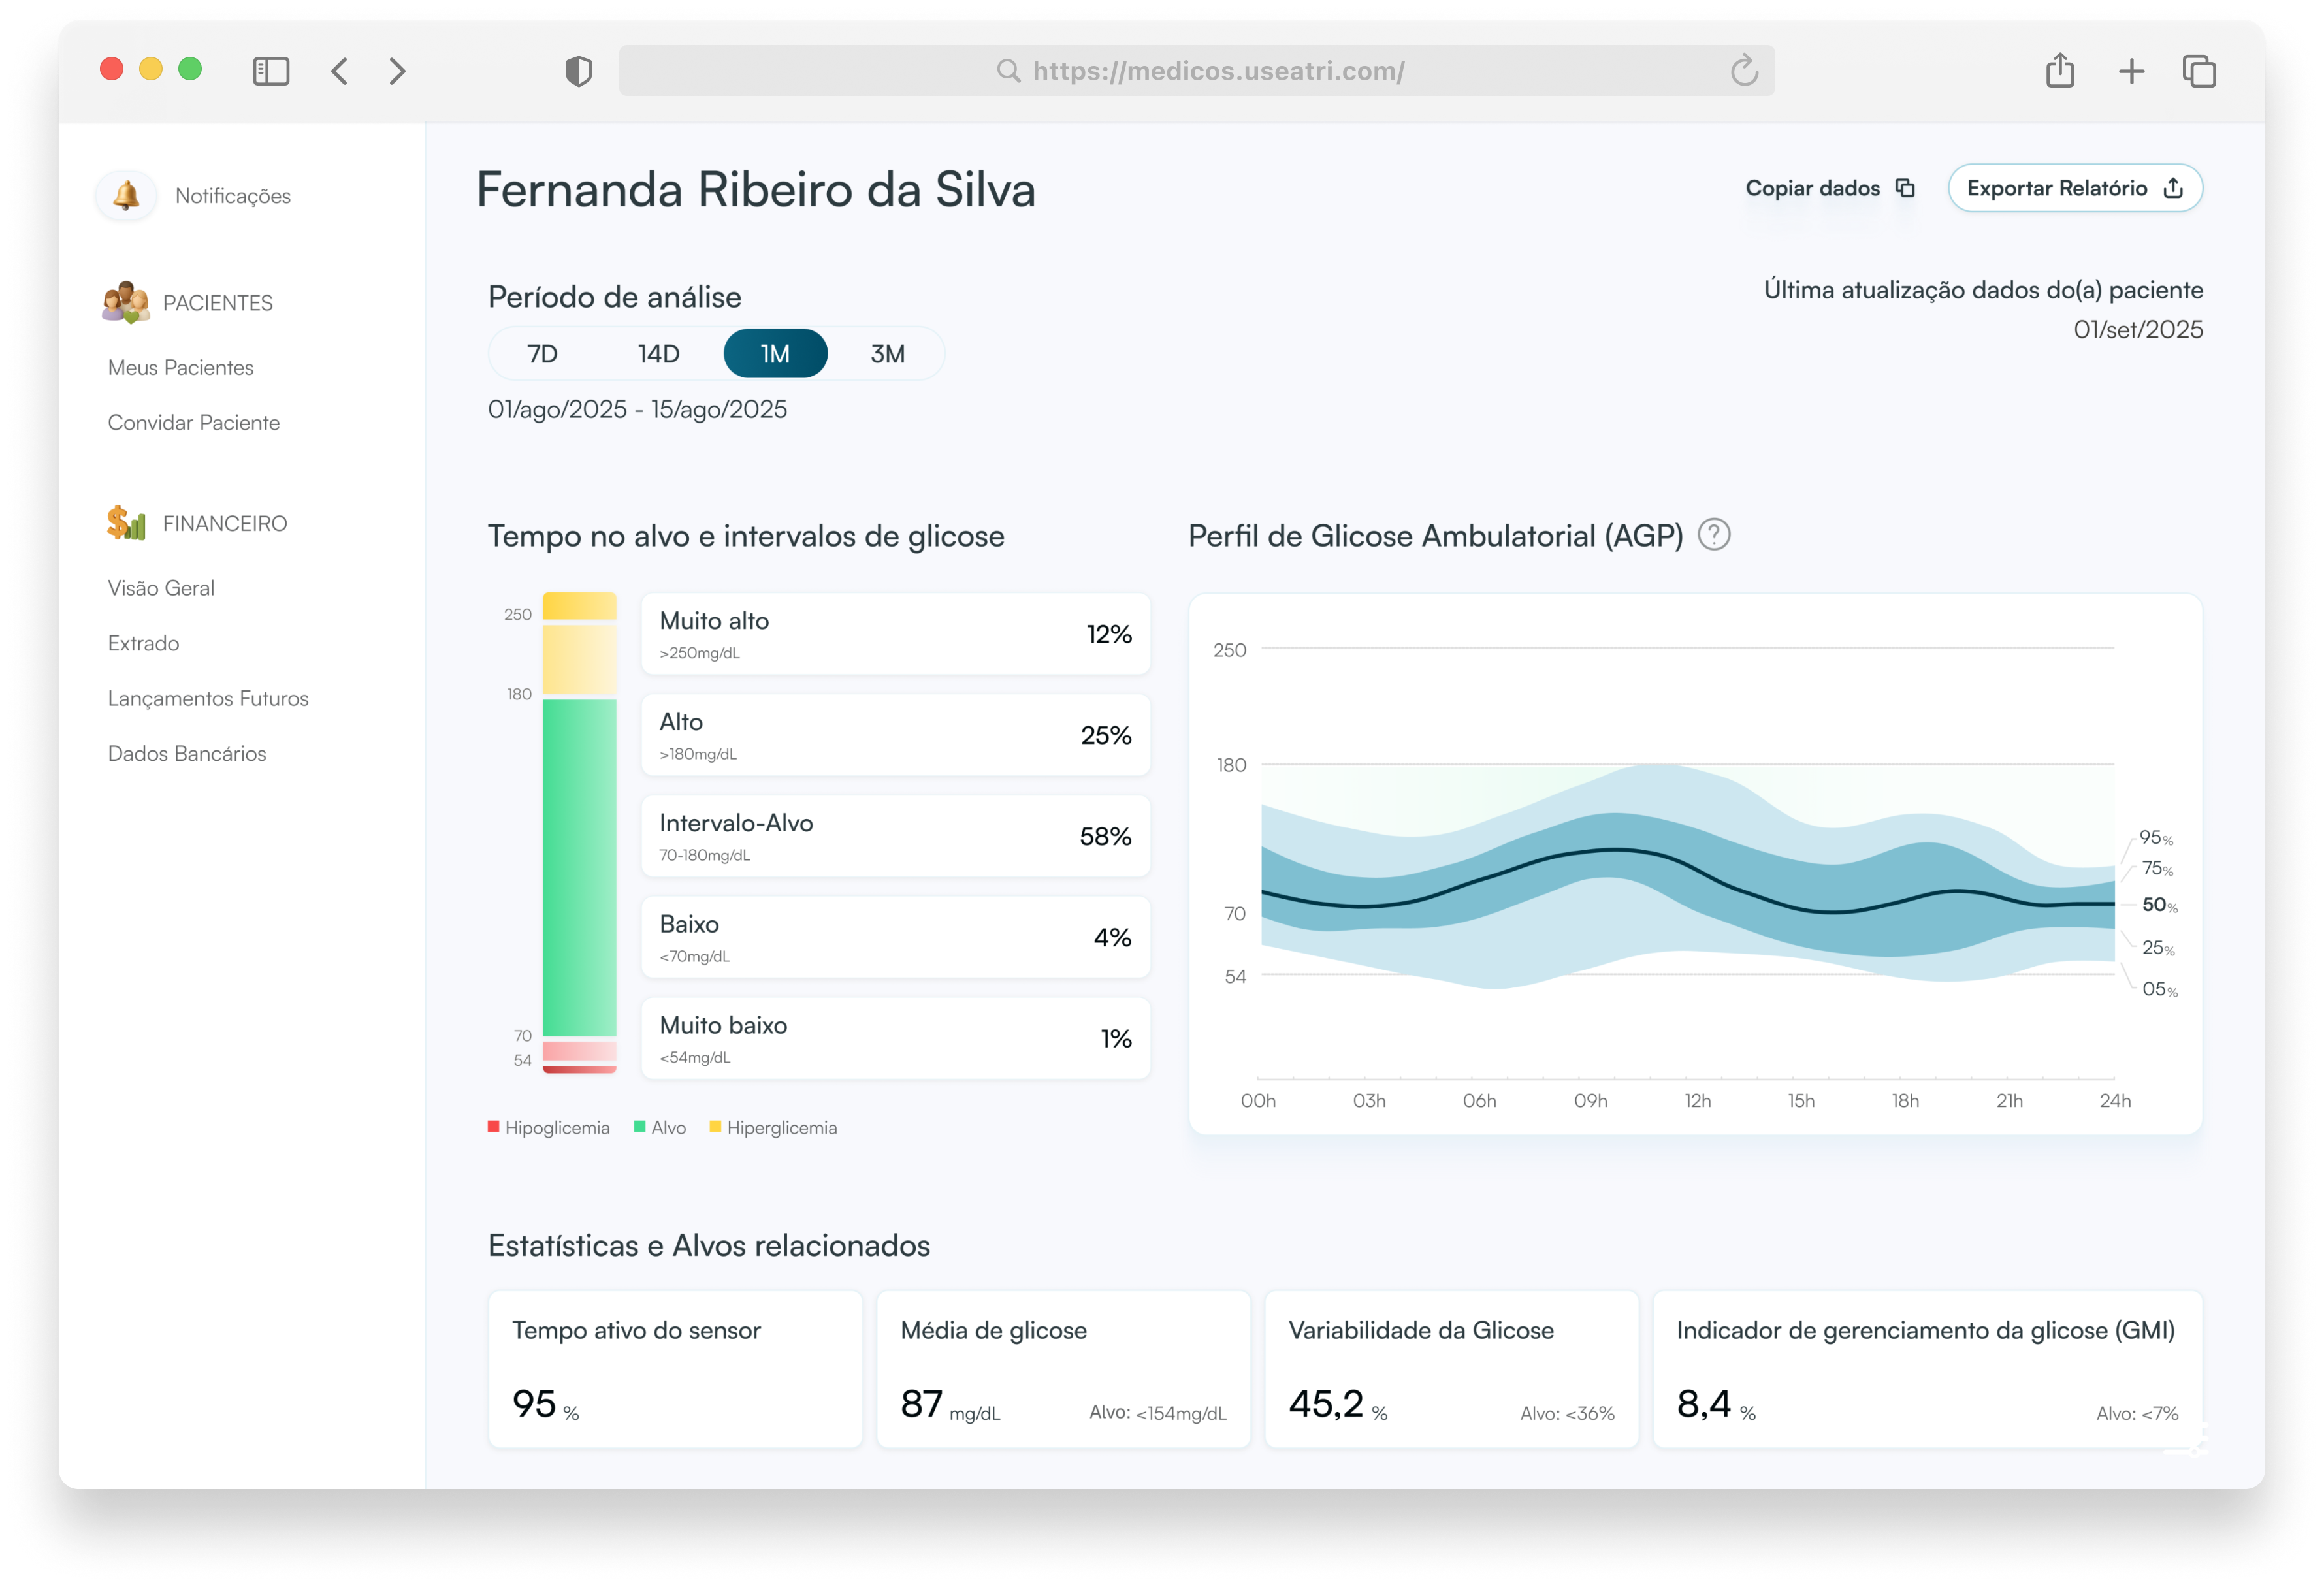The image size is (2324, 1587).
Task: Open Meus Pacientes in sidebar
Action: pos(181,367)
